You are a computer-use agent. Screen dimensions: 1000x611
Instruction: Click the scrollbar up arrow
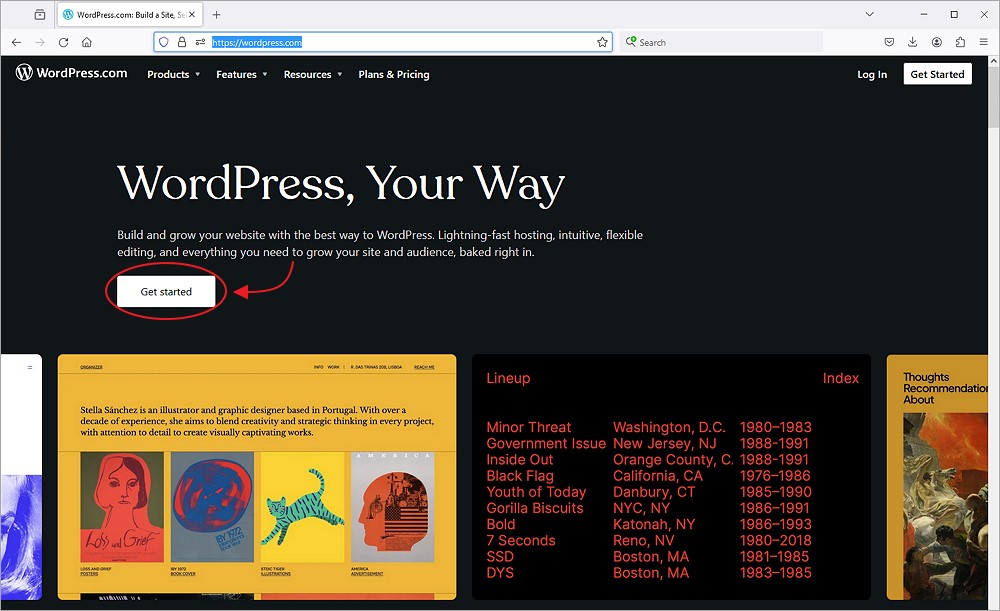(x=993, y=61)
